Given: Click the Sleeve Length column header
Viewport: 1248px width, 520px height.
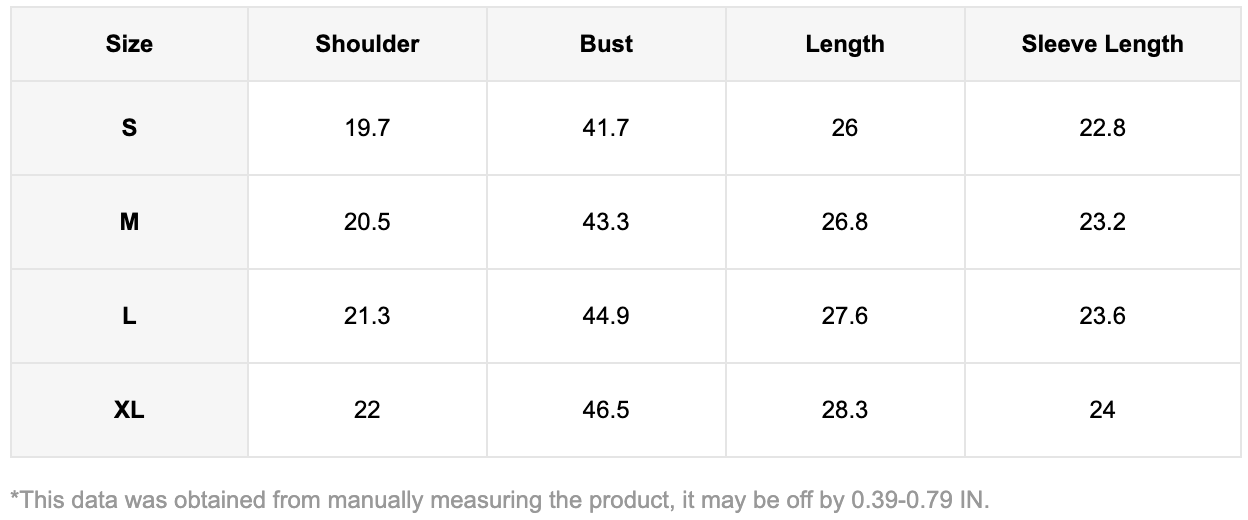Looking at the screenshot, I should click(1102, 44).
